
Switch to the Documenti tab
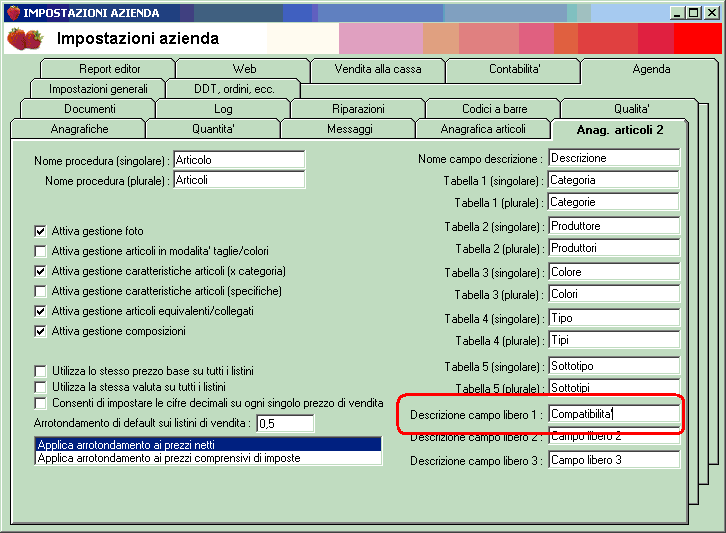89,109
